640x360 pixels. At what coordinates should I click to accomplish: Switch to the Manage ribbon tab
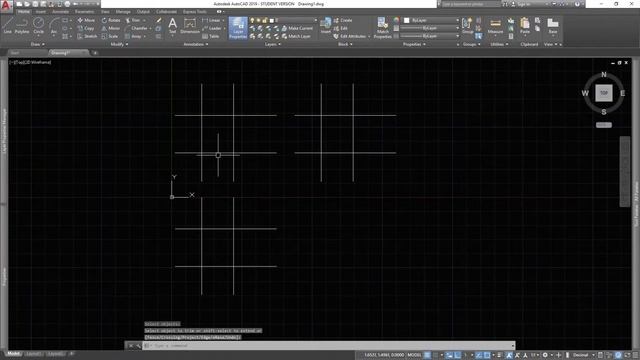click(x=123, y=11)
